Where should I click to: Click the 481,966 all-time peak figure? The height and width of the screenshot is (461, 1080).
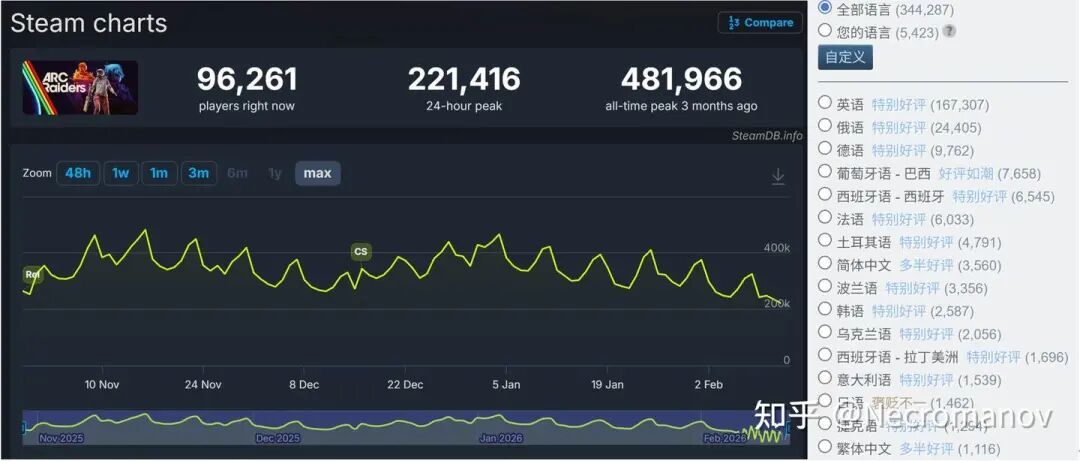pyautogui.click(x=681, y=79)
